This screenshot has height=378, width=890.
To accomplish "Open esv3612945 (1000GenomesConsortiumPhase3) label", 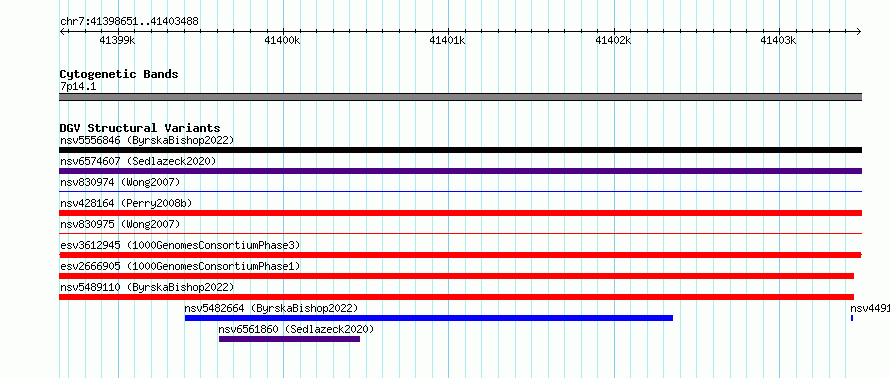I will pyautogui.click(x=180, y=245).
